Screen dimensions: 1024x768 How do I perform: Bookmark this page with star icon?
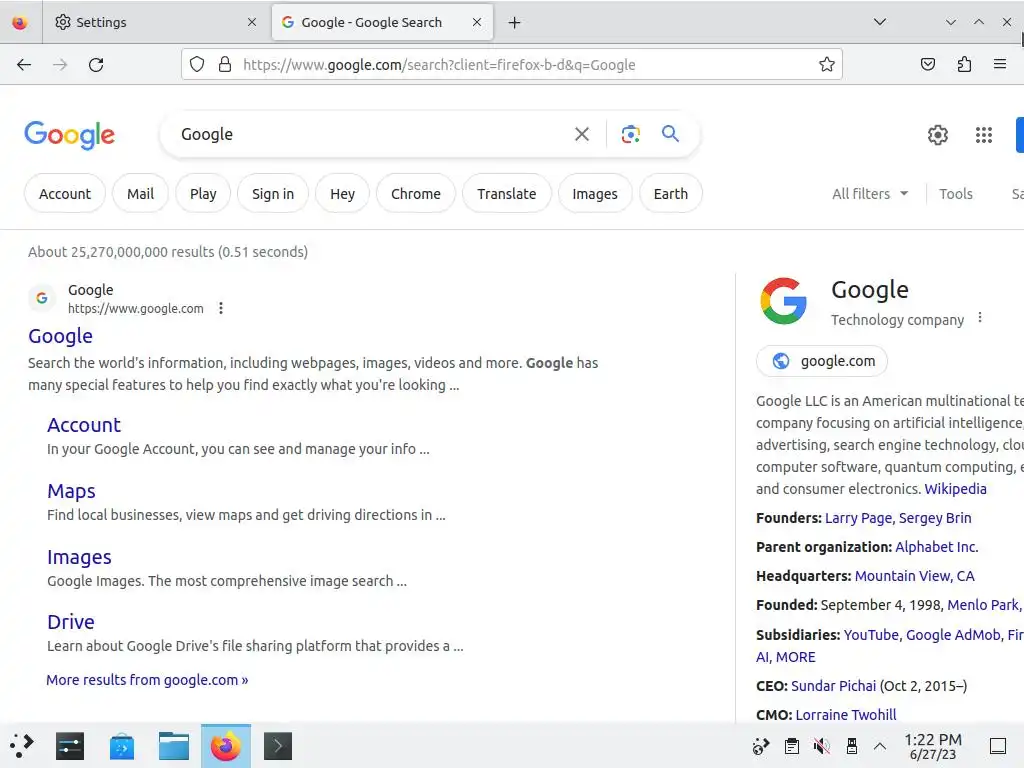tap(827, 64)
